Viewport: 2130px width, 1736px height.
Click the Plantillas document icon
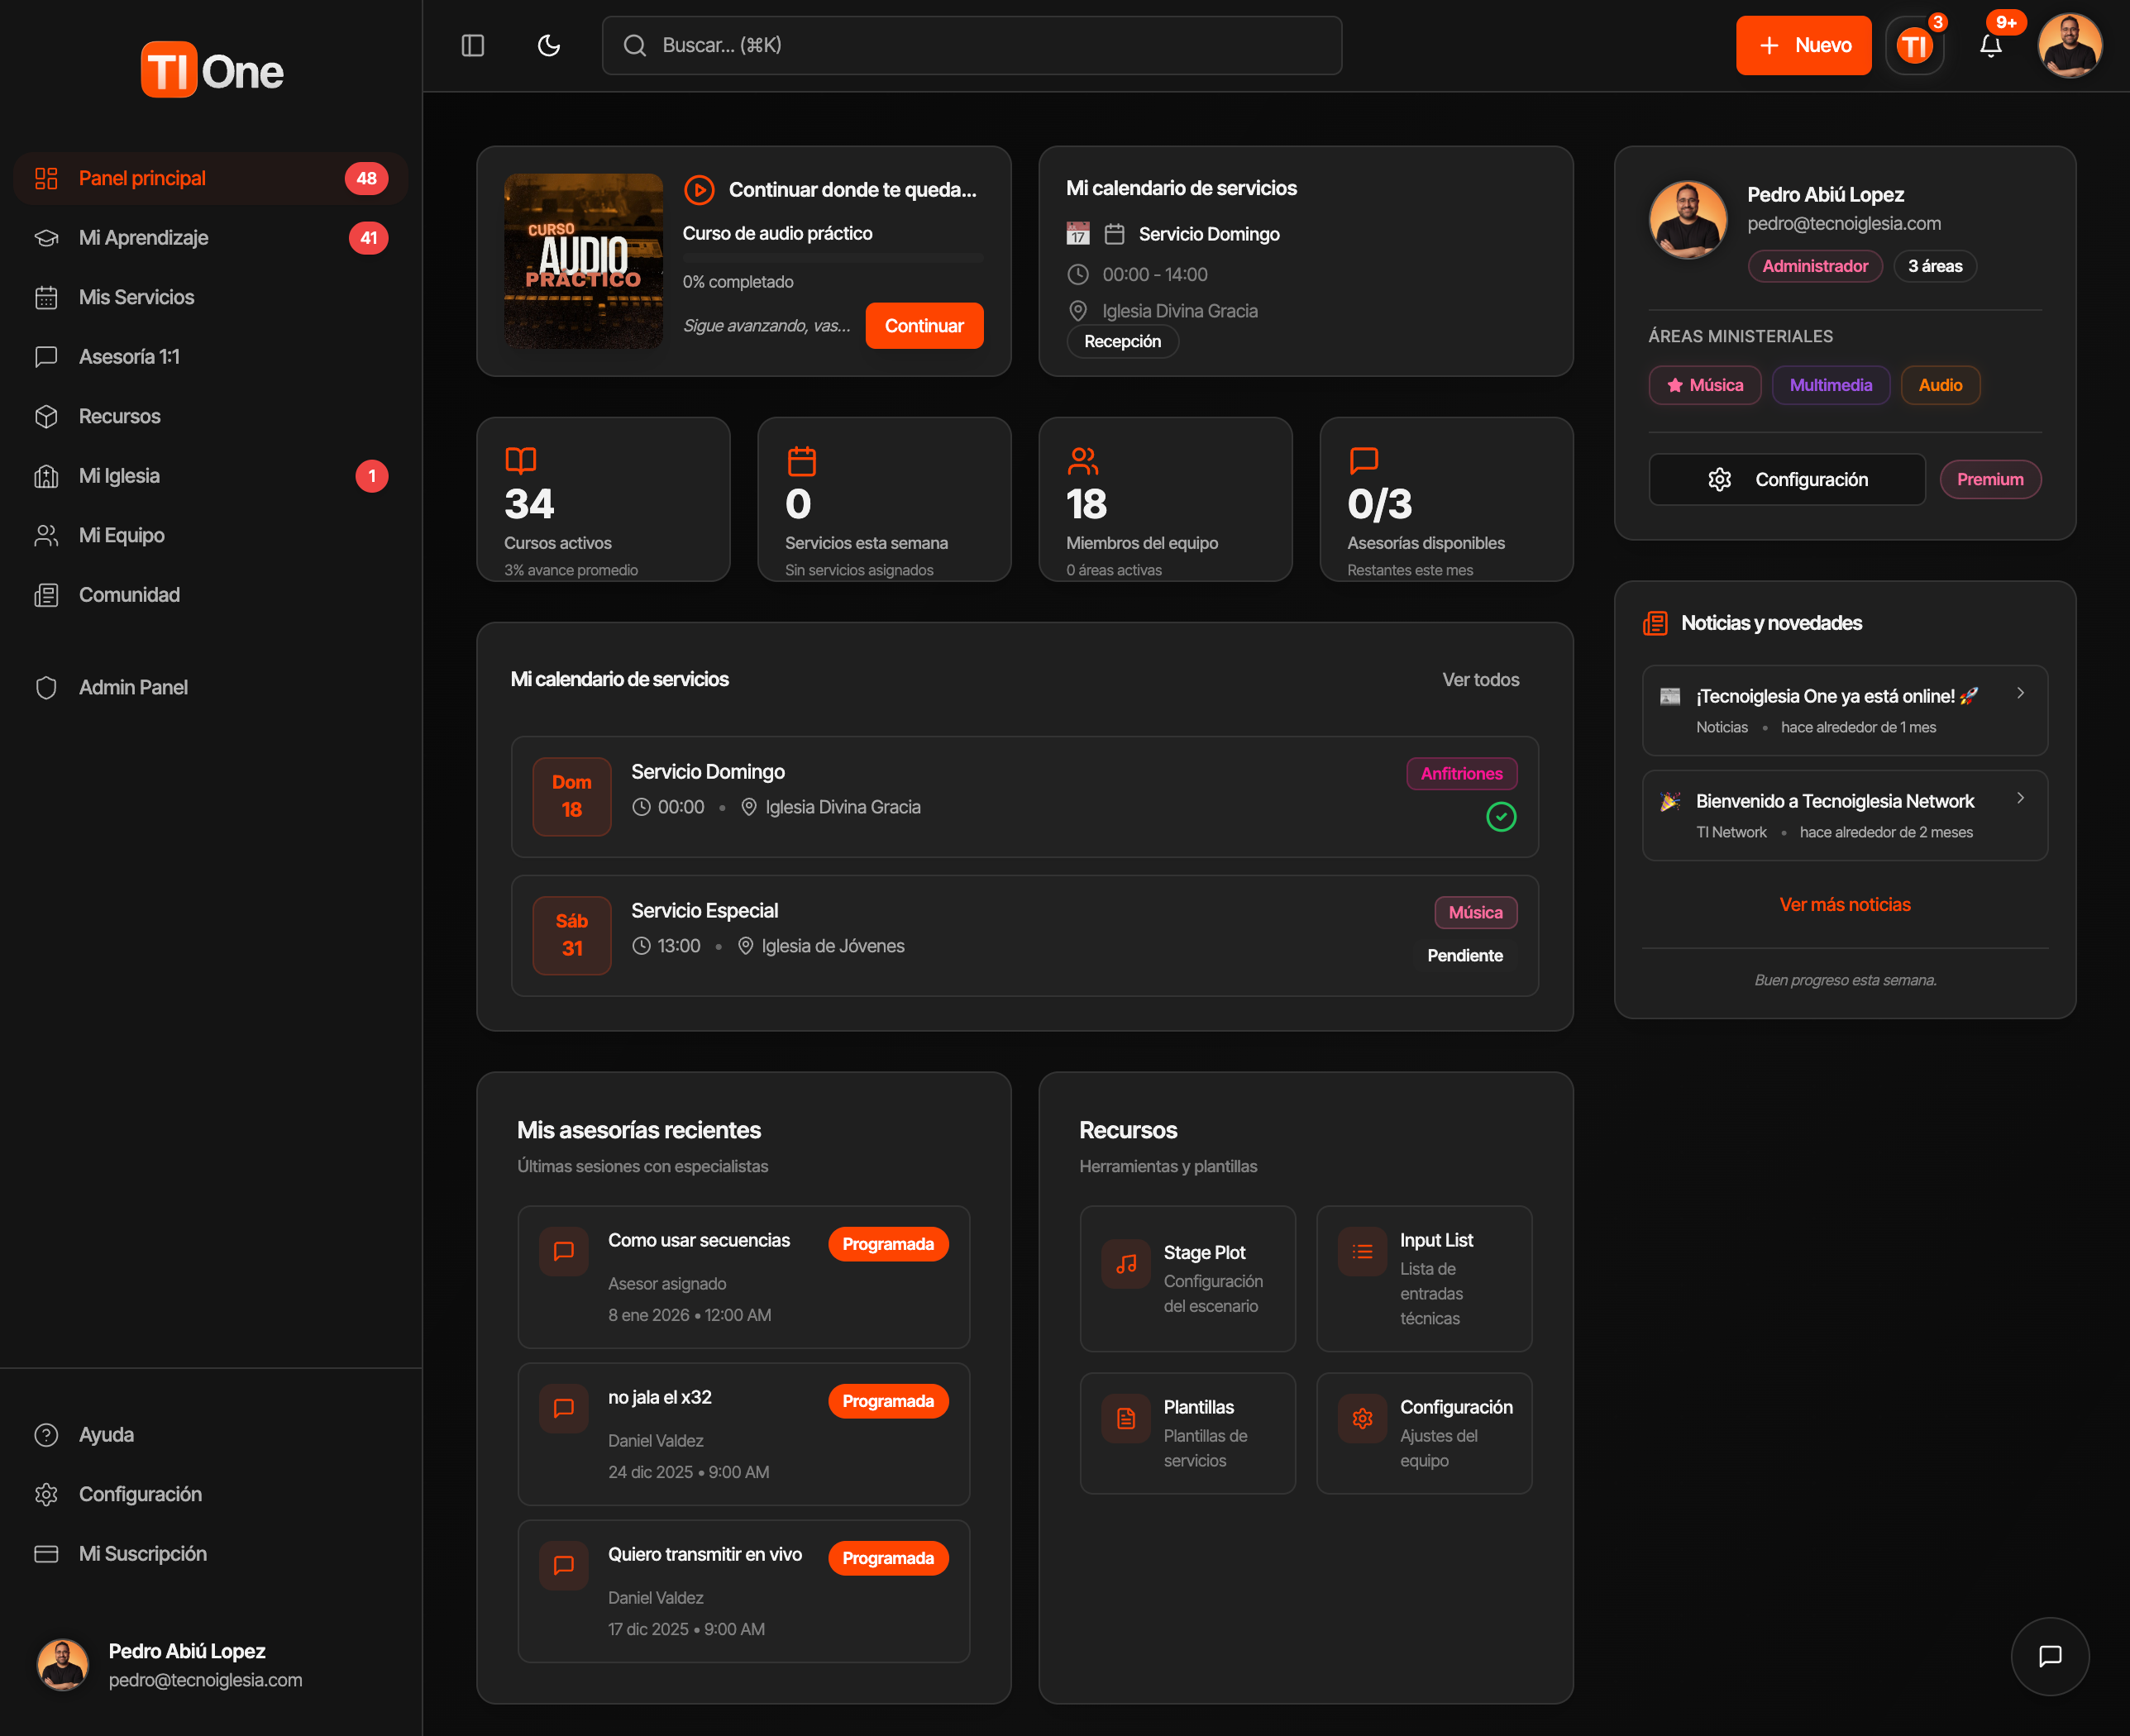pos(1126,1418)
